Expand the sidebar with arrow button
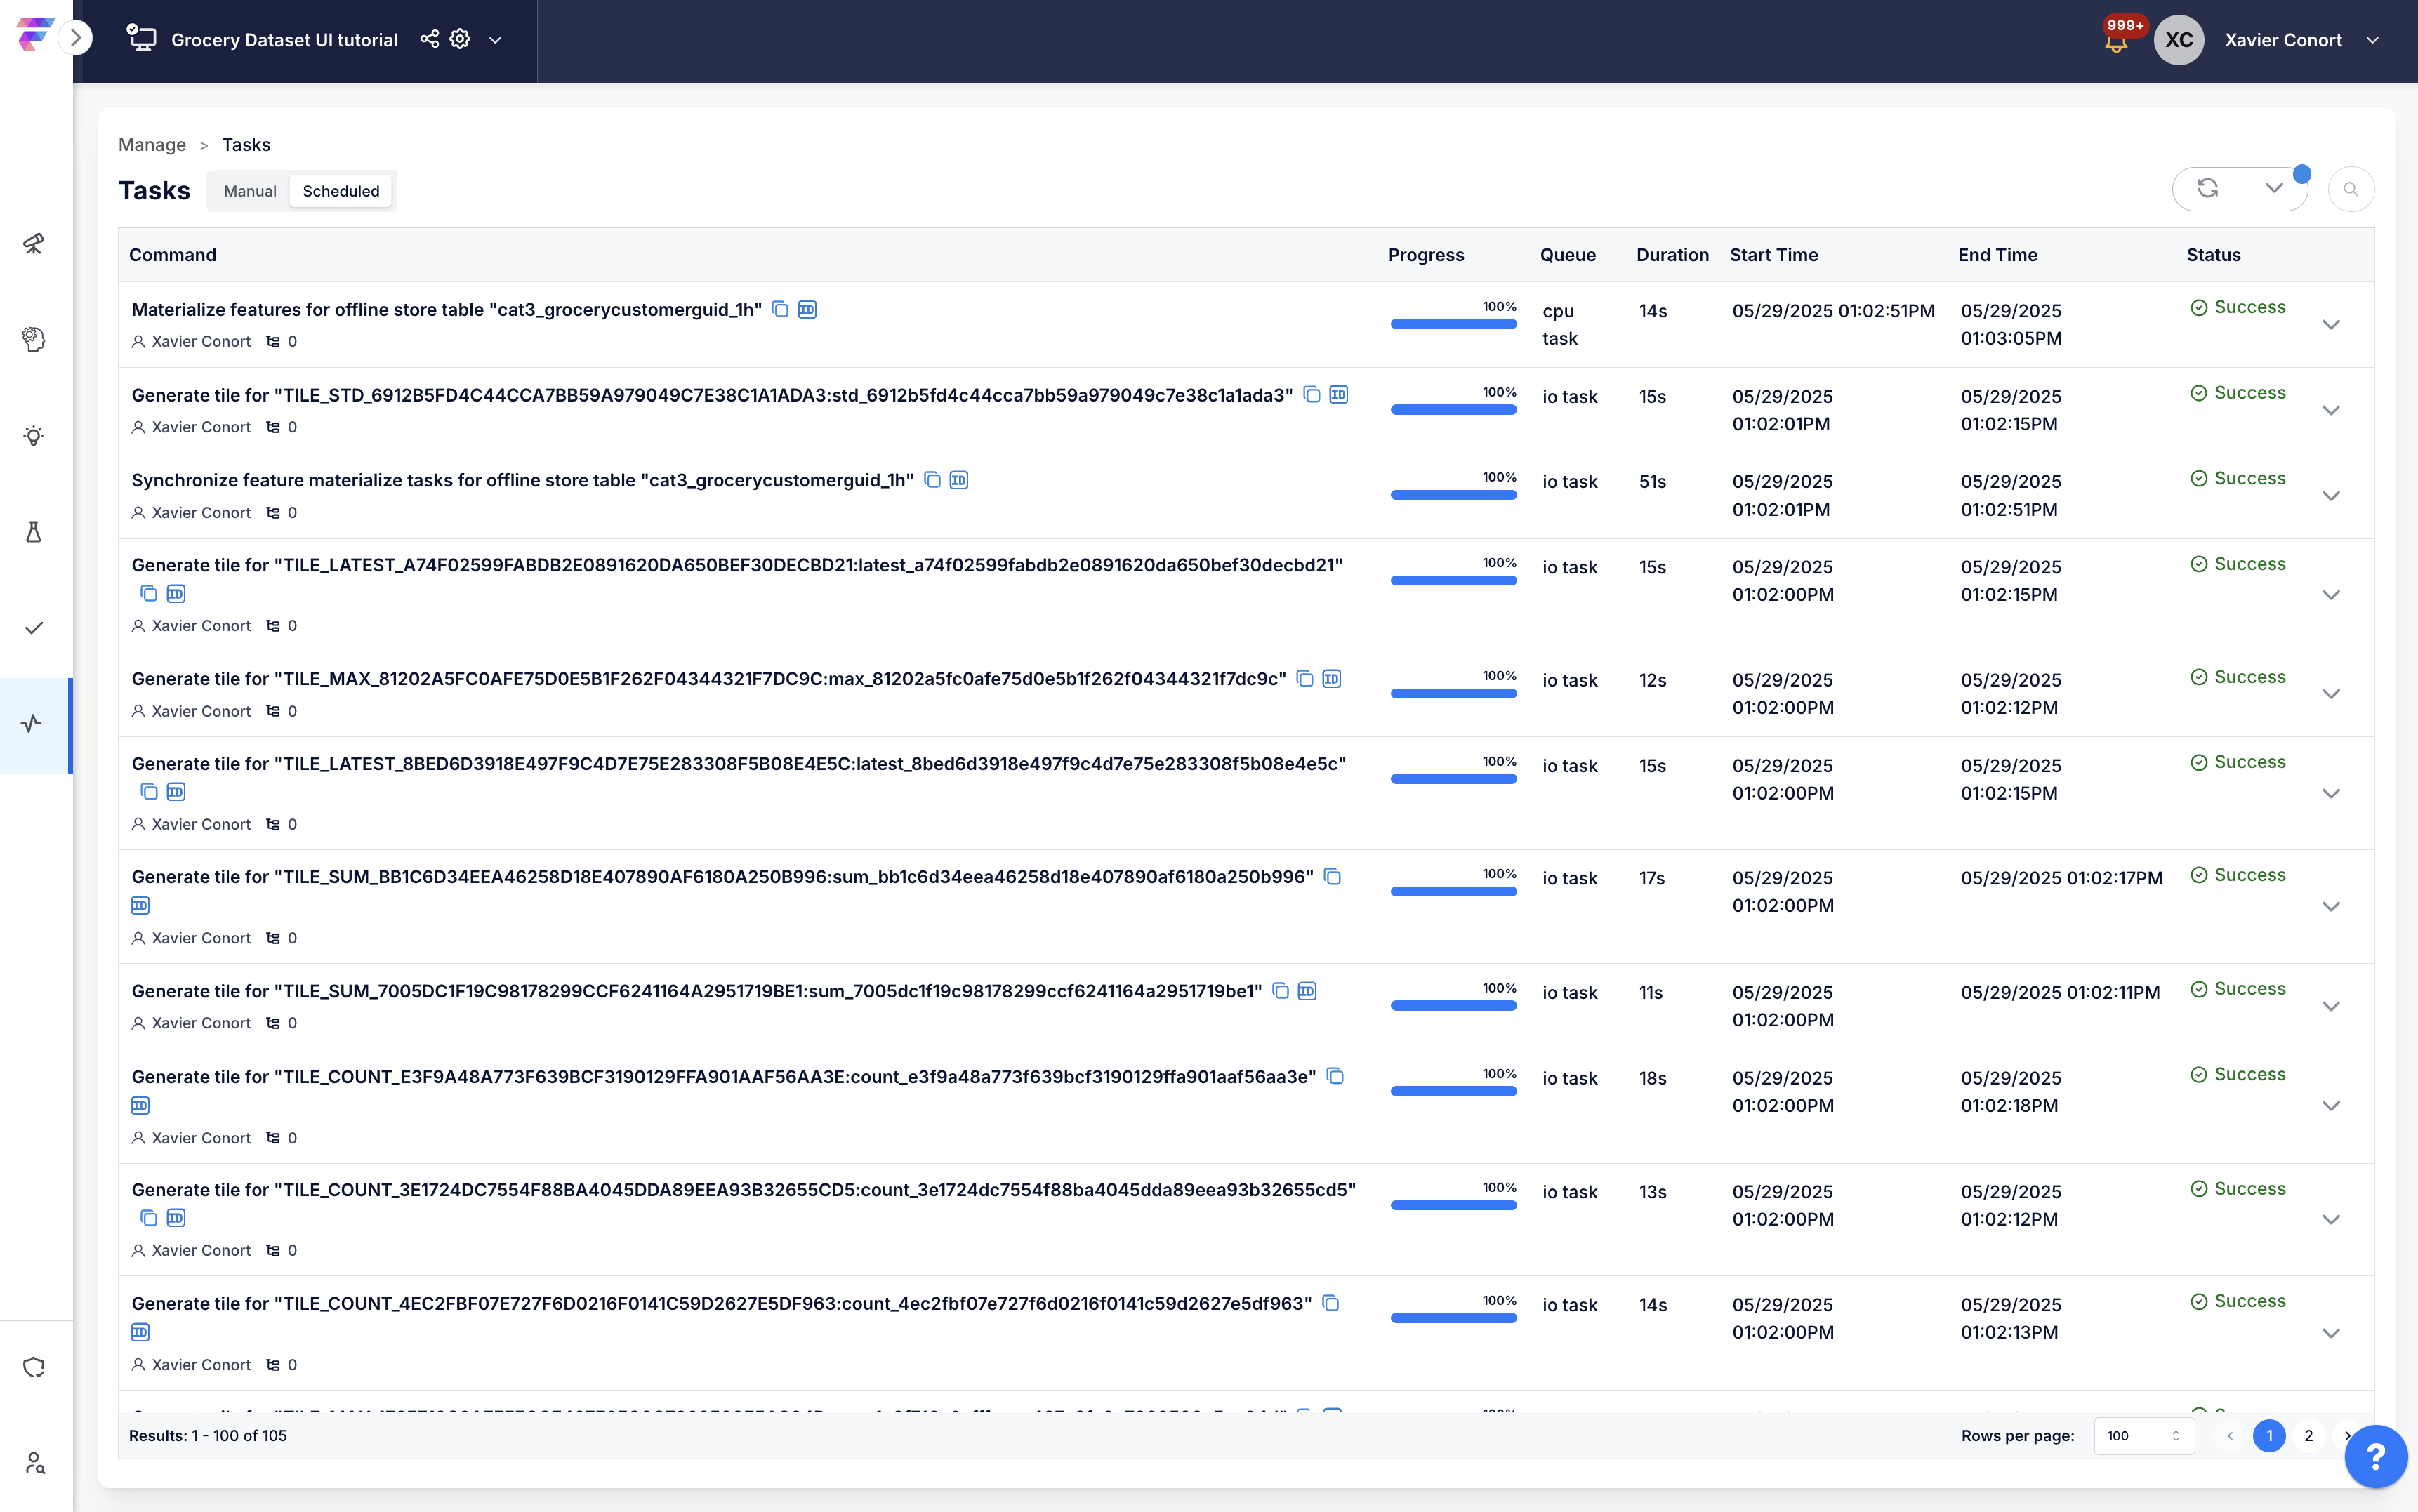Image resolution: width=2418 pixels, height=1512 pixels. [x=76, y=38]
